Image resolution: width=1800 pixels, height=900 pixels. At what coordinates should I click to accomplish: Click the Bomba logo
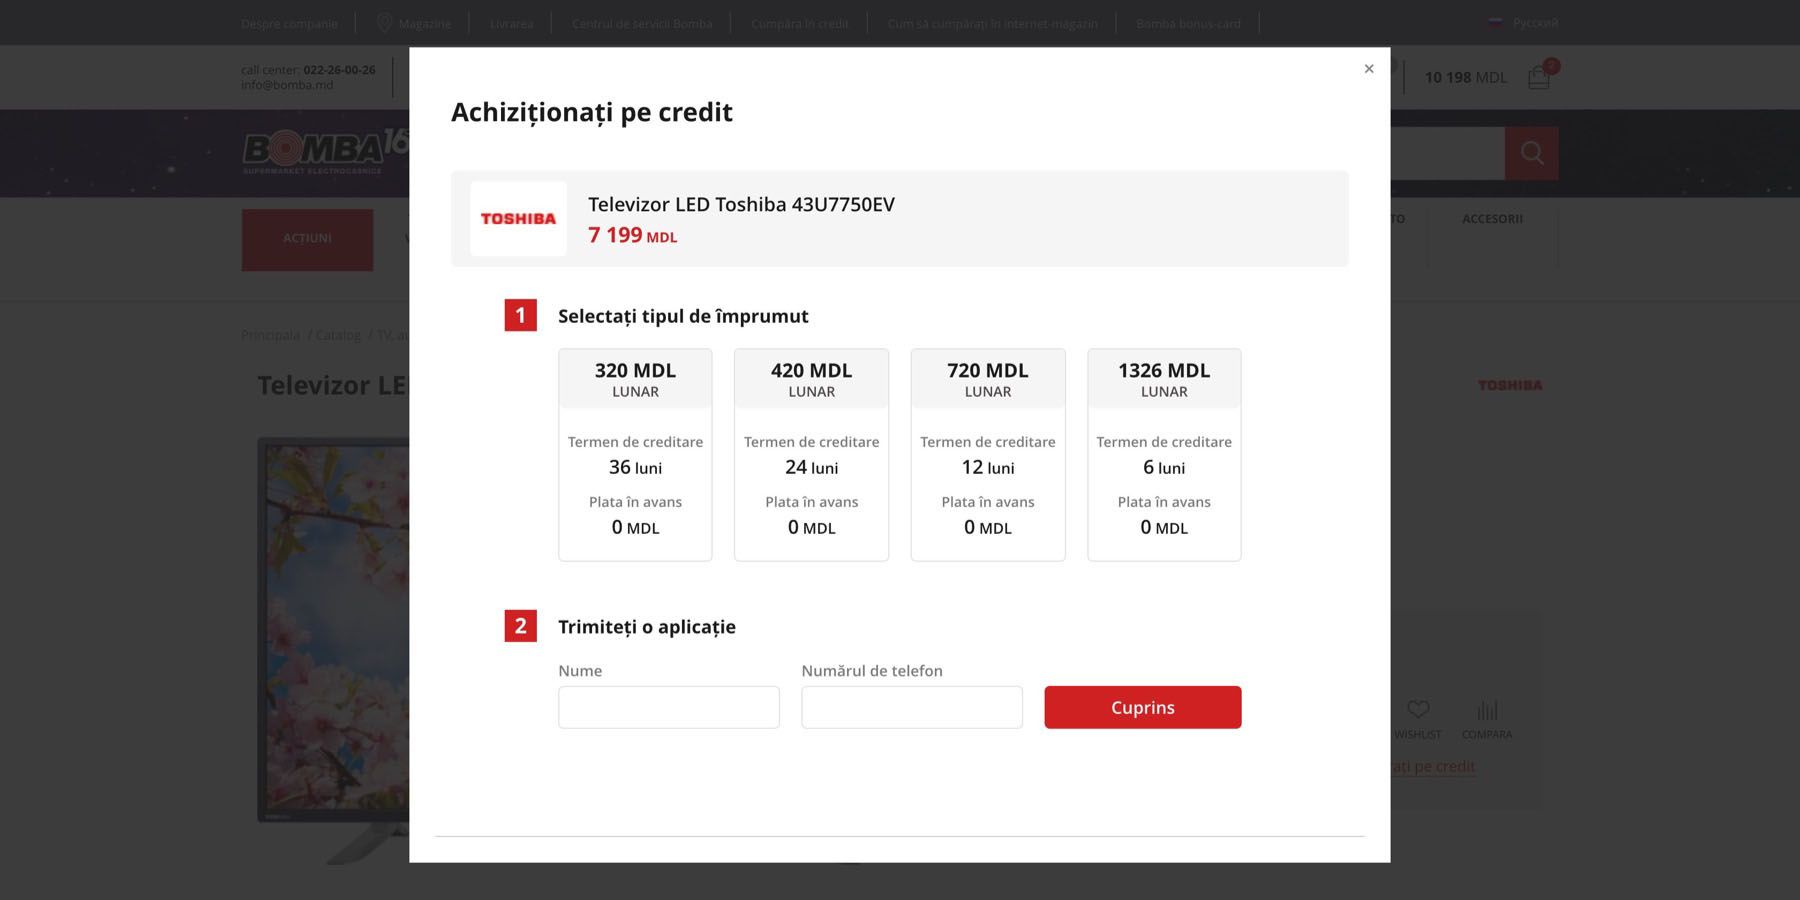pos(325,152)
